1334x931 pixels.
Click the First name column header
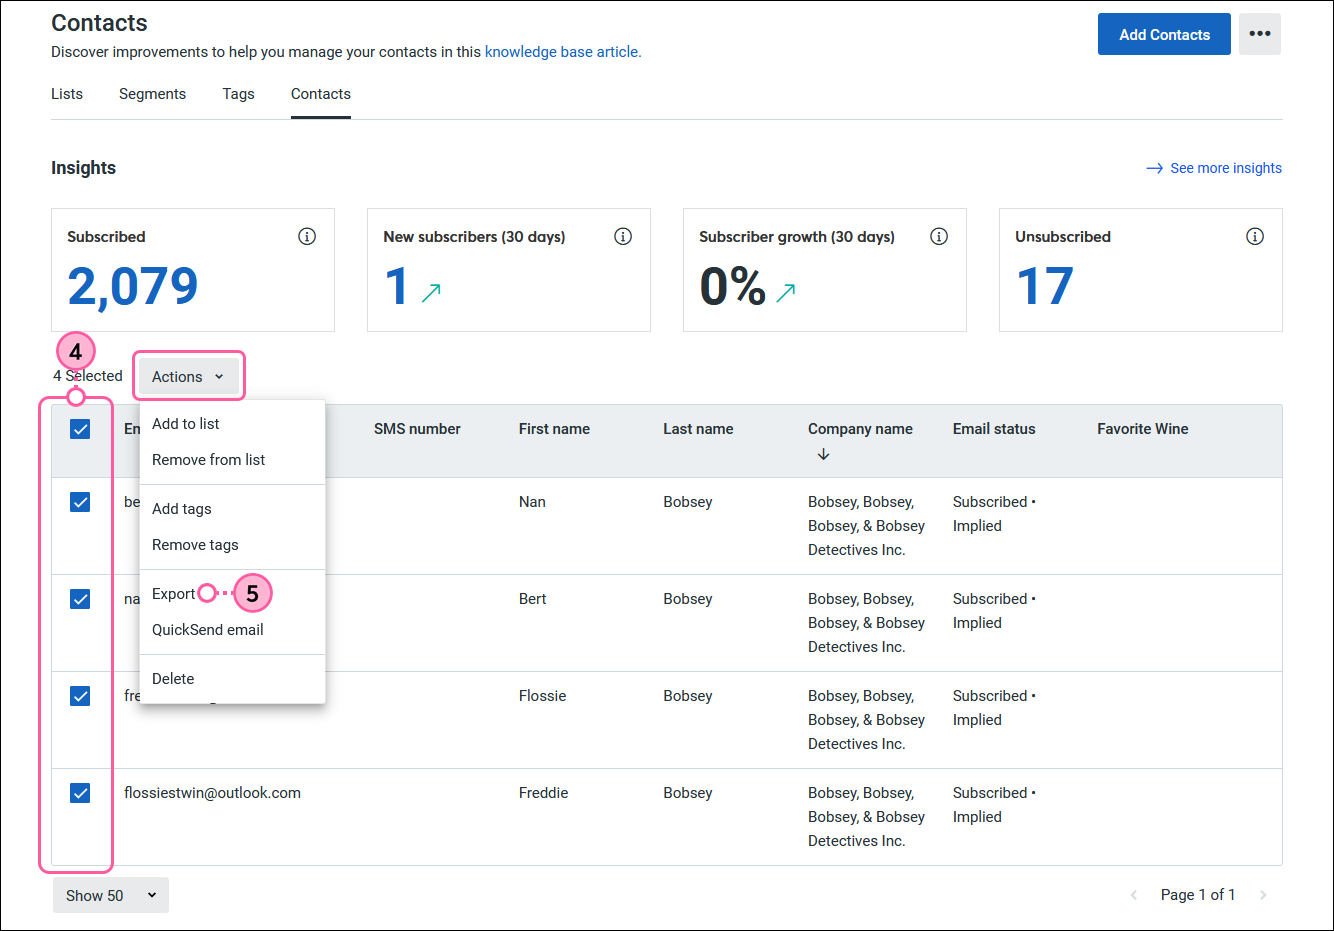(x=554, y=429)
